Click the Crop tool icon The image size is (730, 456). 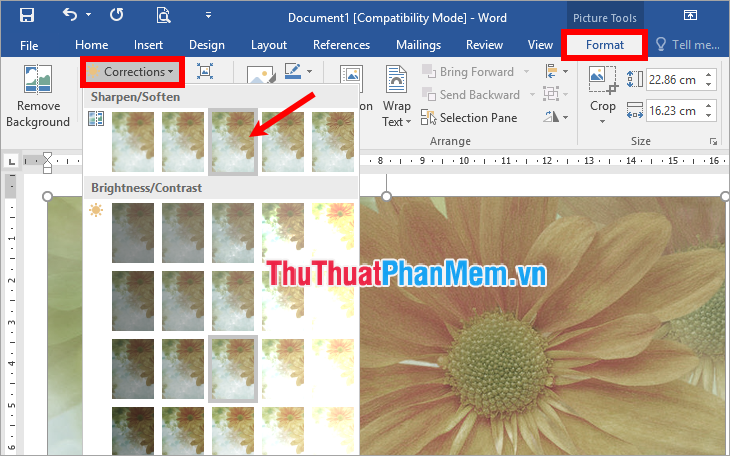tap(603, 80)
